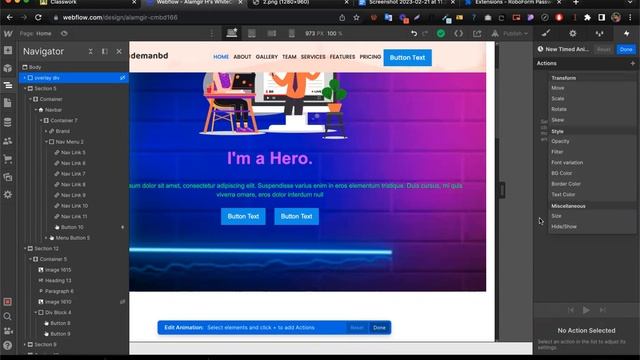Toggle visibility icon on overlay div row
The width and height of the screenshot is (640, 360).
[x=122, y=78]
